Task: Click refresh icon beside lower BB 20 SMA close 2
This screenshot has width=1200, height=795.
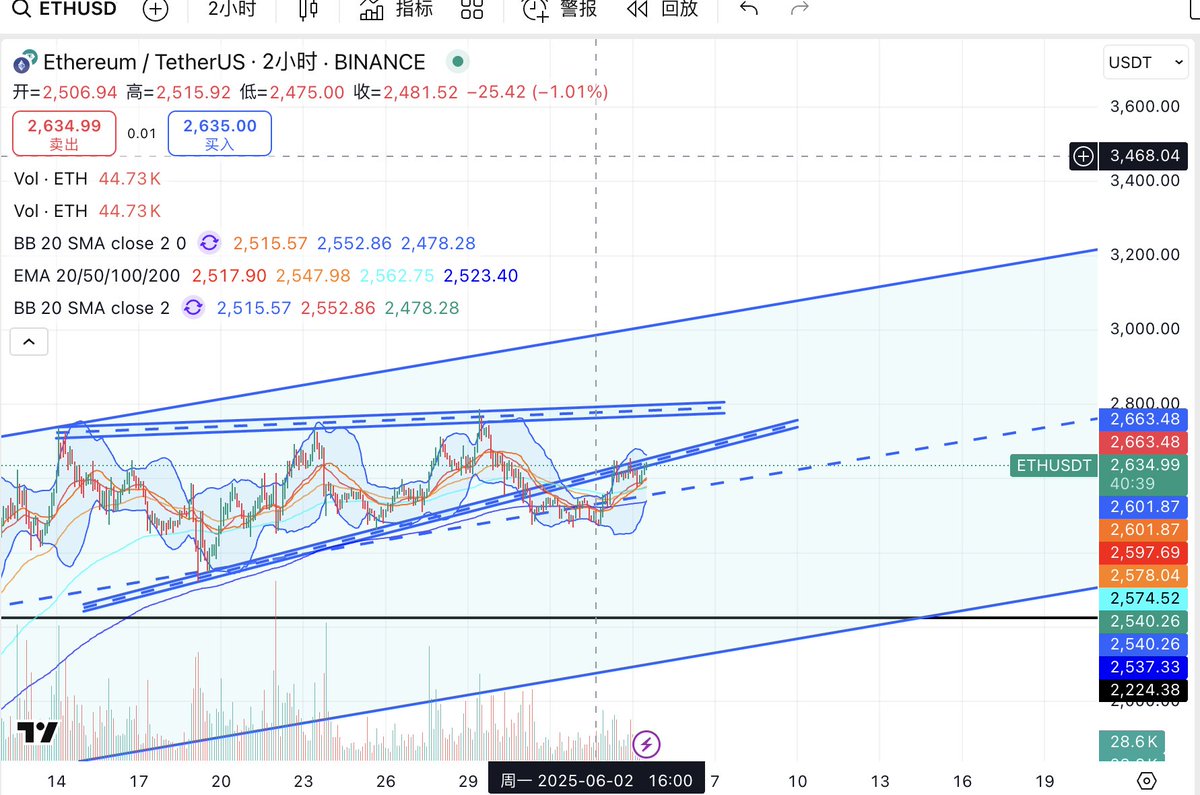Action: tap(192, 308)
